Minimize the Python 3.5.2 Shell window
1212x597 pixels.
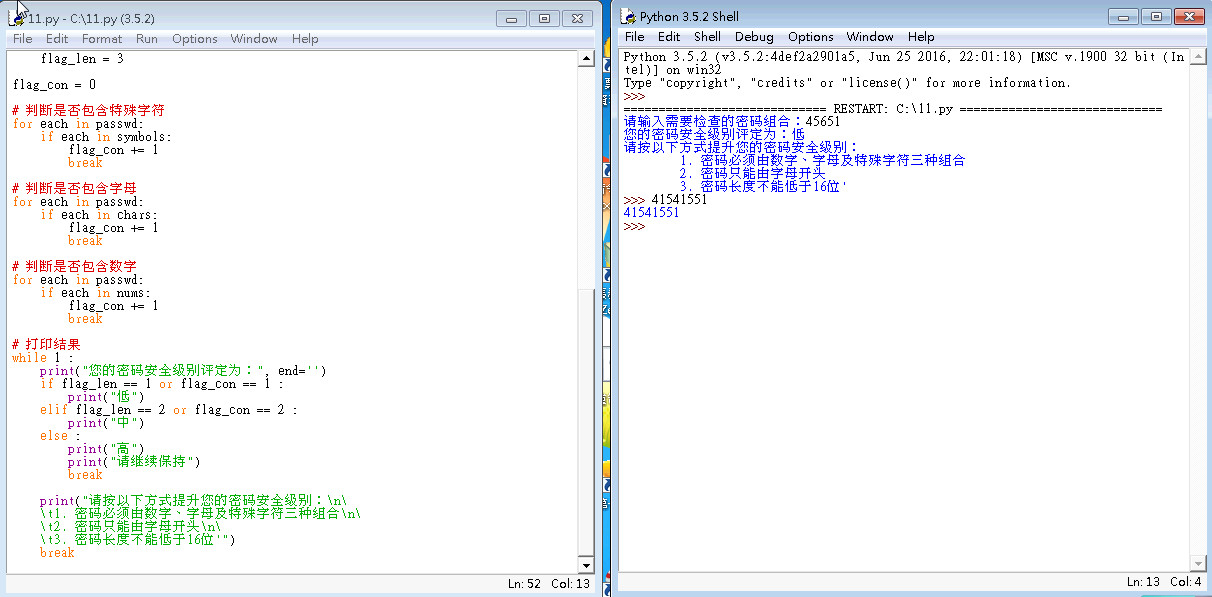pos(1124,17)
